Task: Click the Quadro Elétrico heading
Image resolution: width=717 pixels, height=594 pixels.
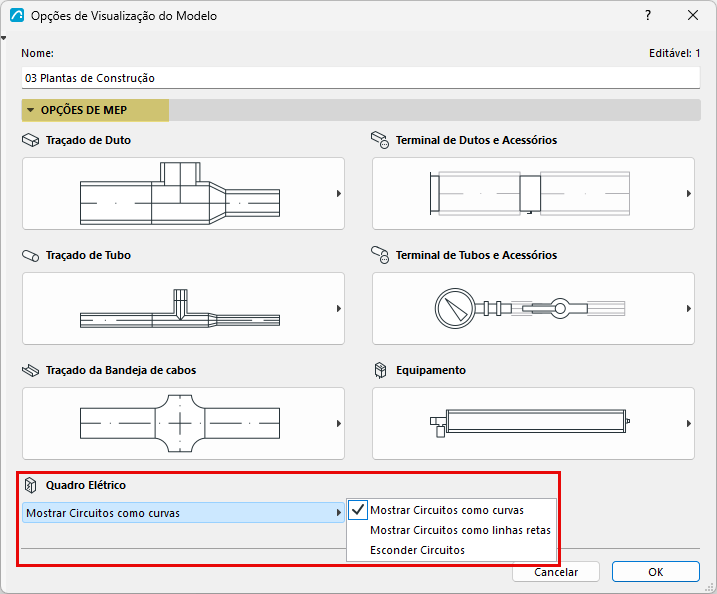Action: click(86, 485)
